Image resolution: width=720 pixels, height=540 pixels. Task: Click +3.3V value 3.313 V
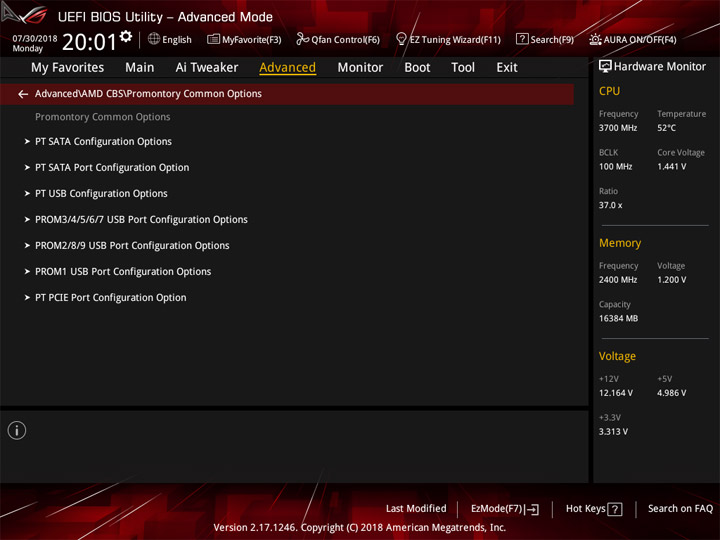613,432
